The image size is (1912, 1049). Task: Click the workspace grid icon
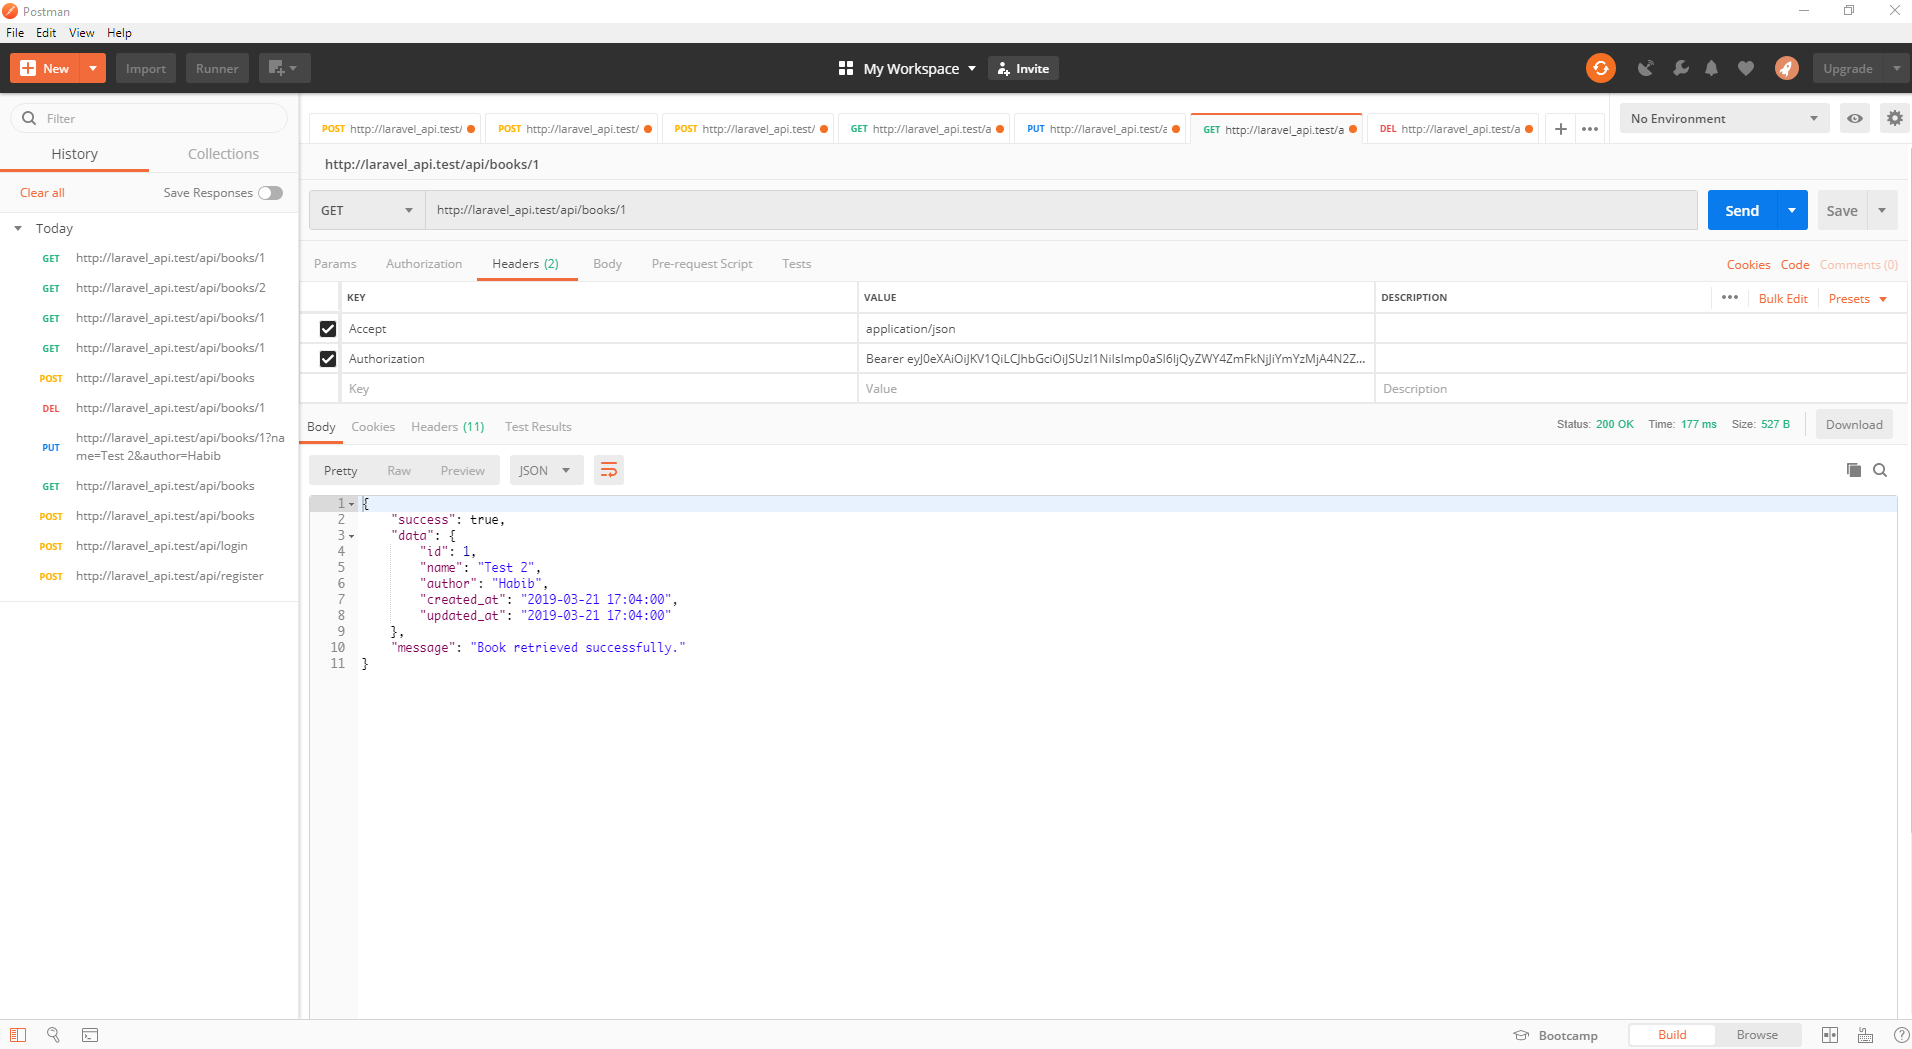(x=846, y=68)
